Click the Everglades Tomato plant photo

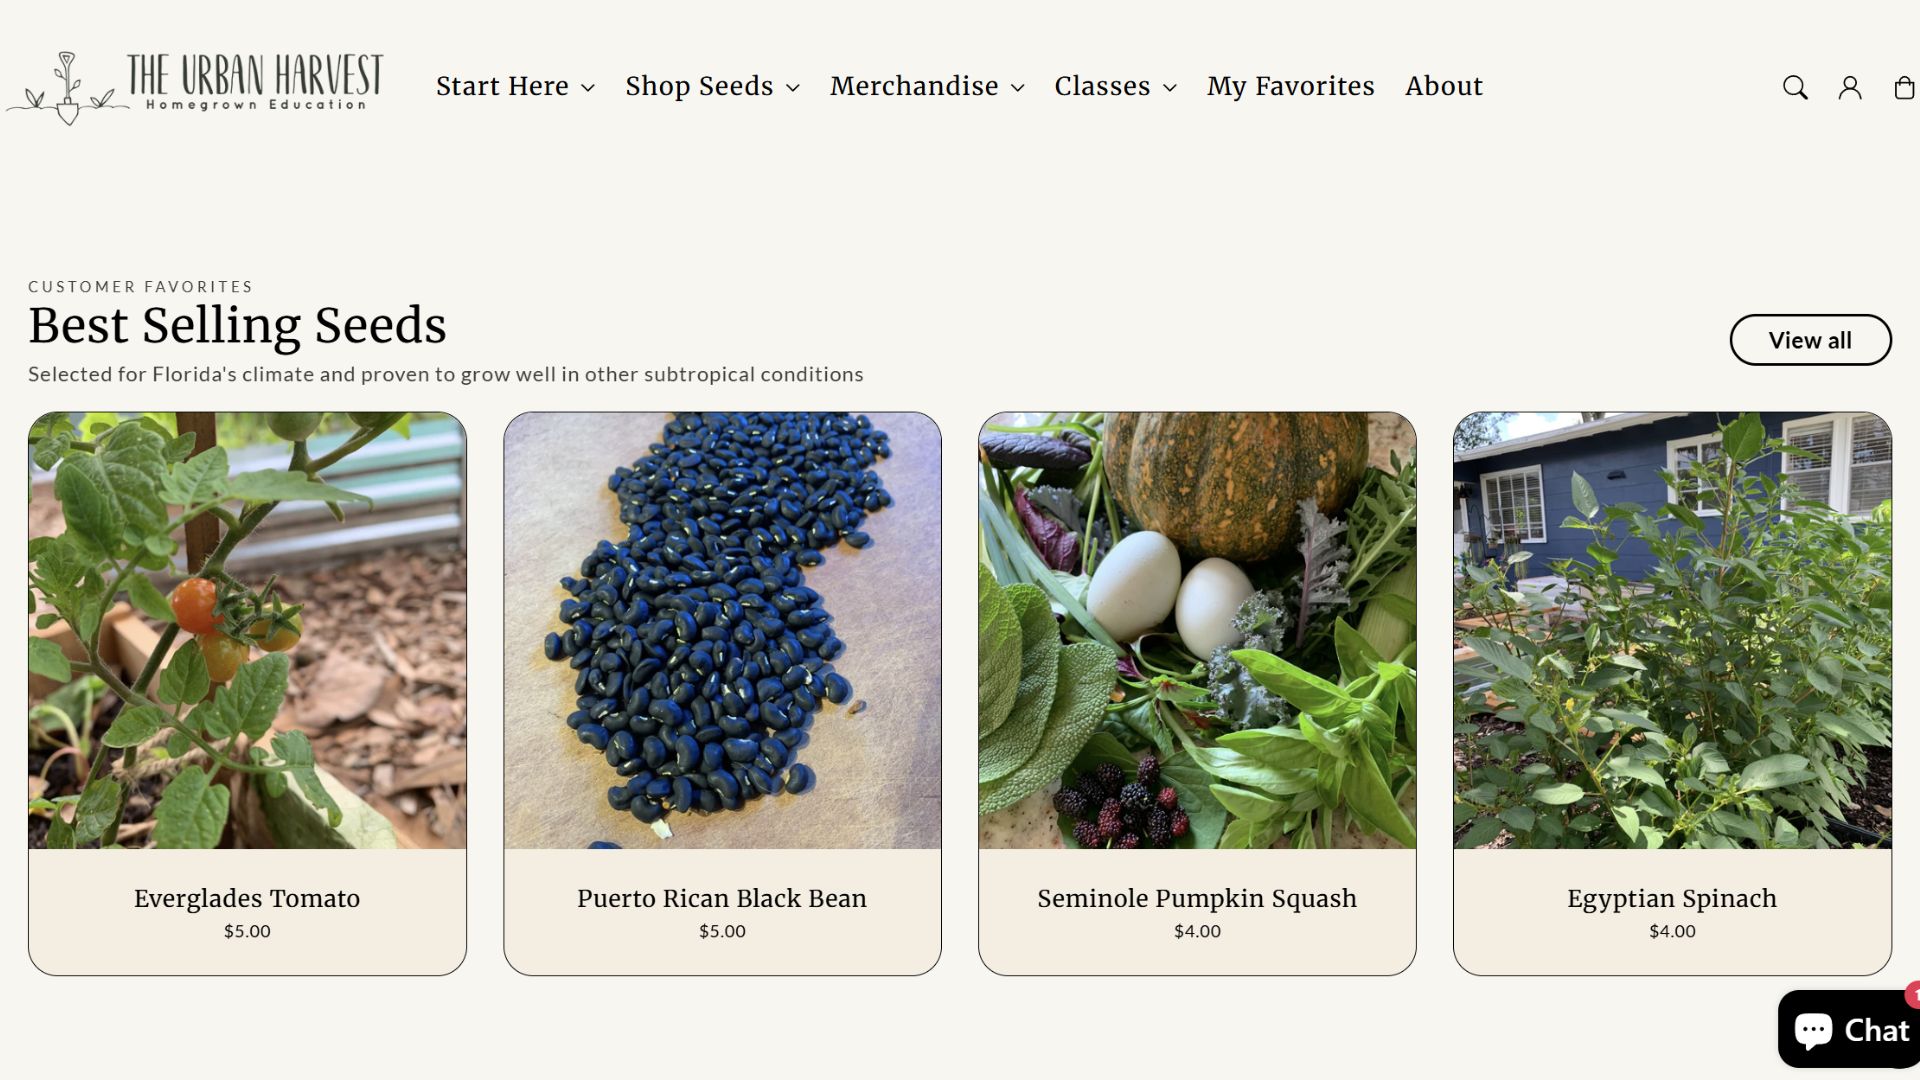click(247, 630)
